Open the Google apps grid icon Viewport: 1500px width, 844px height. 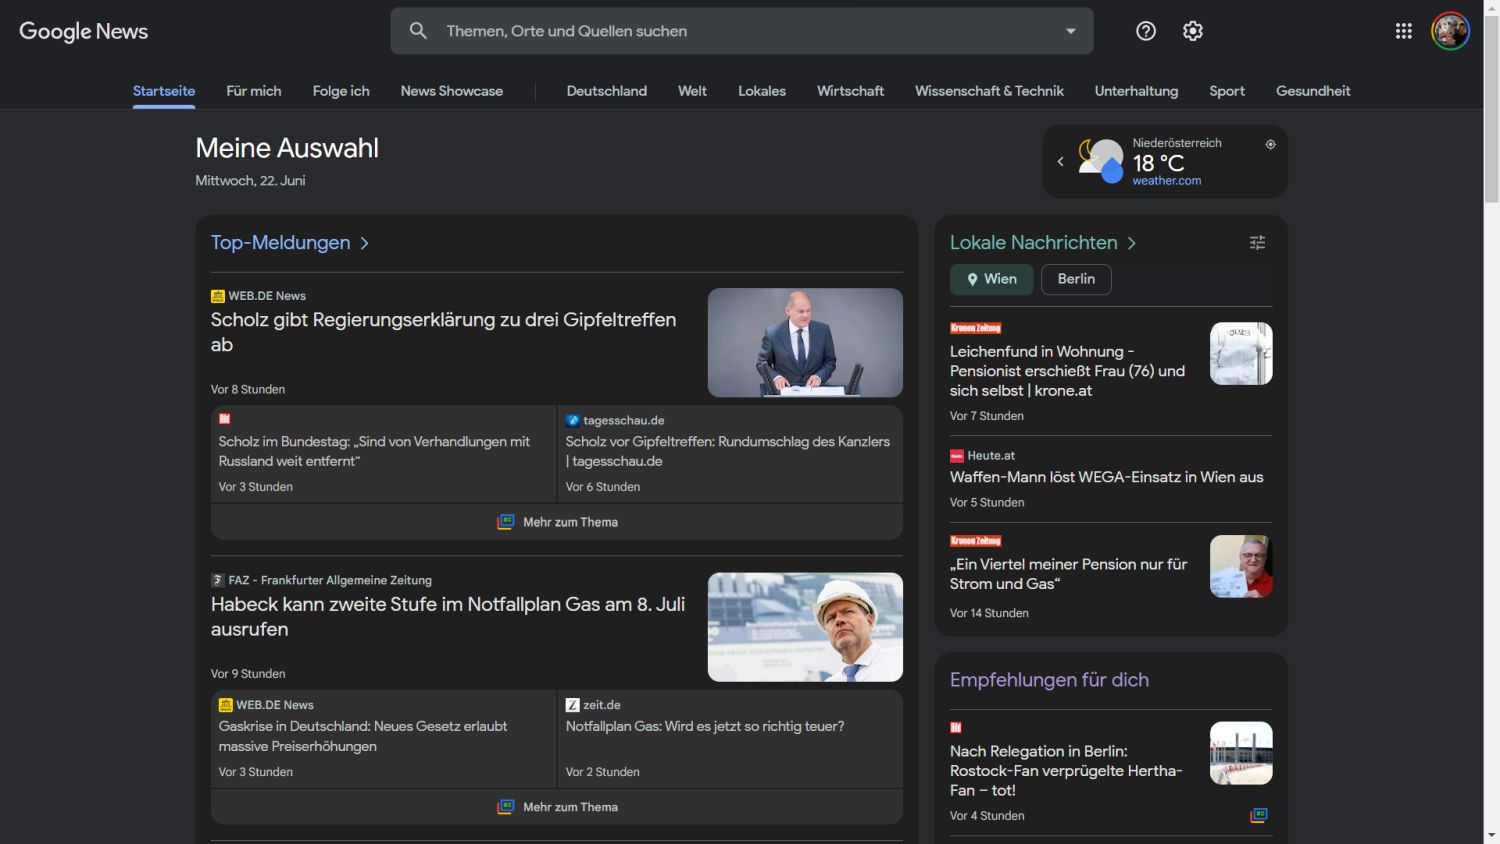tap(1403, 31)
